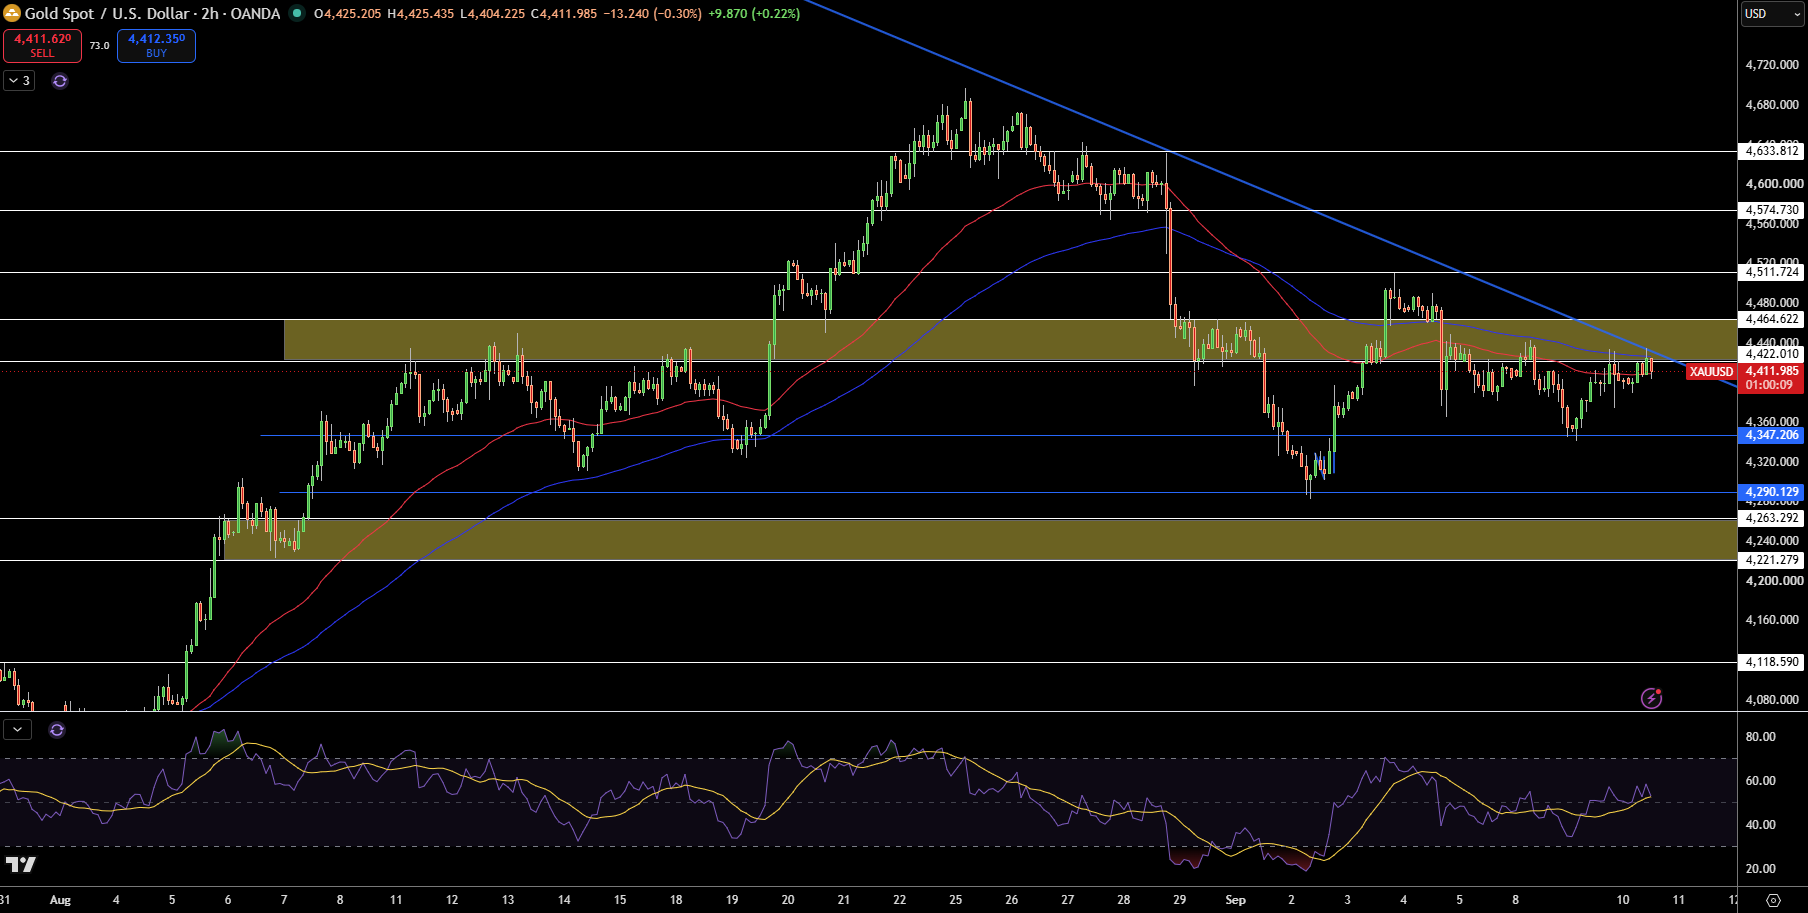
Task: Click the Gold Spot / U.S. Dollar title
Action: pos(108,14)
